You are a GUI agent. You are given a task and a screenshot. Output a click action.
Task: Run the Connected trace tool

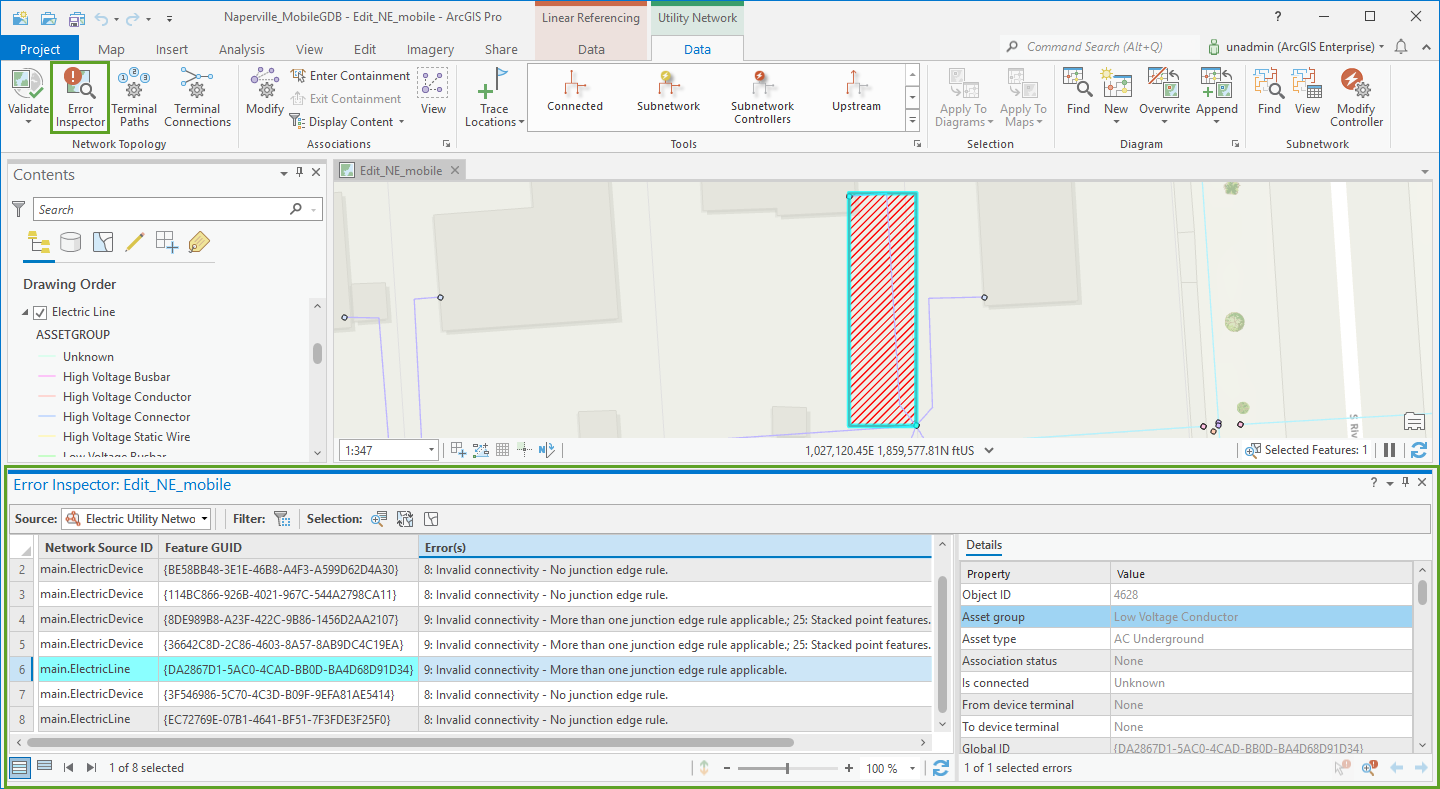click(x=575, y=92)
